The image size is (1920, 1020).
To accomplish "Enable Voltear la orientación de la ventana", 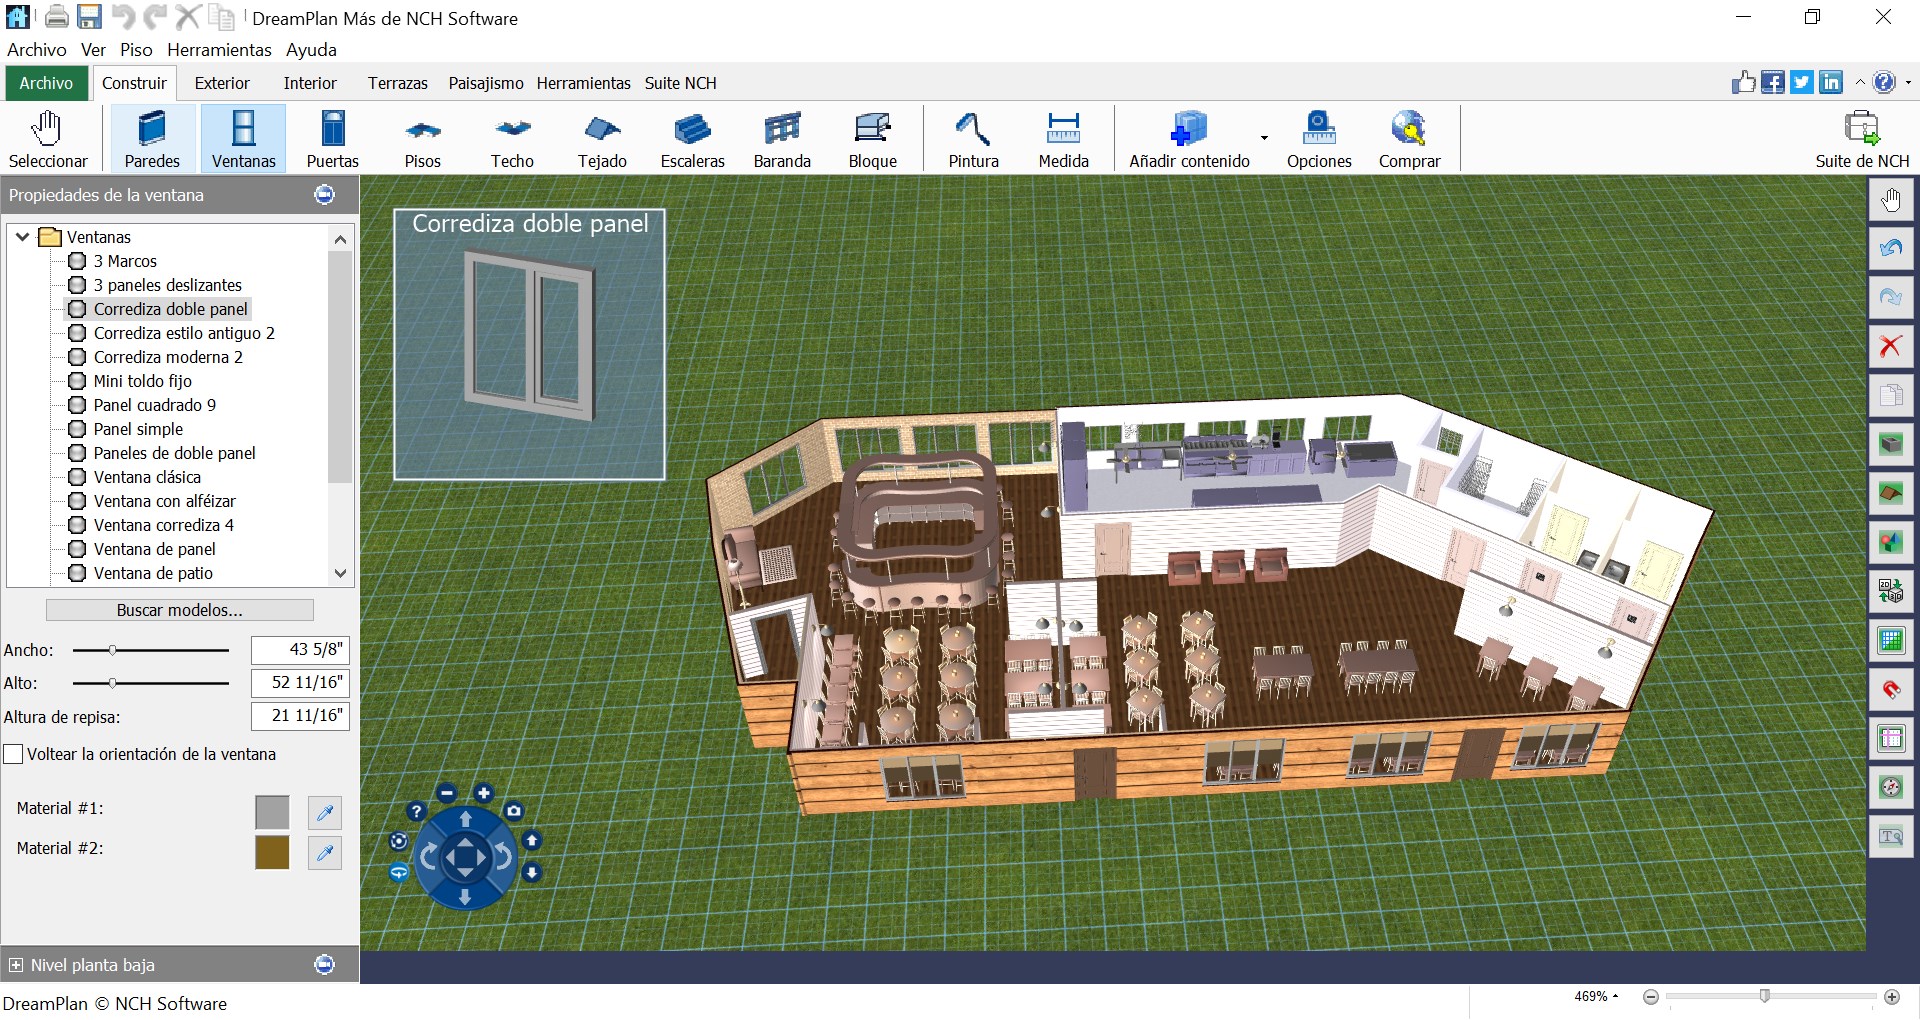I will (14, 755).
